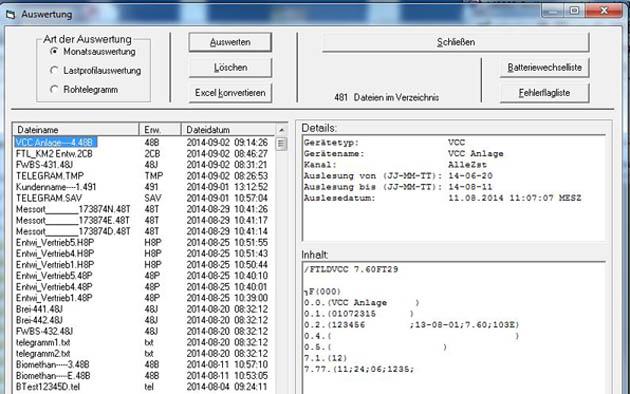630x394 pixels.
Task: Select file Brei-441.48J
Action: pos(39,309)
